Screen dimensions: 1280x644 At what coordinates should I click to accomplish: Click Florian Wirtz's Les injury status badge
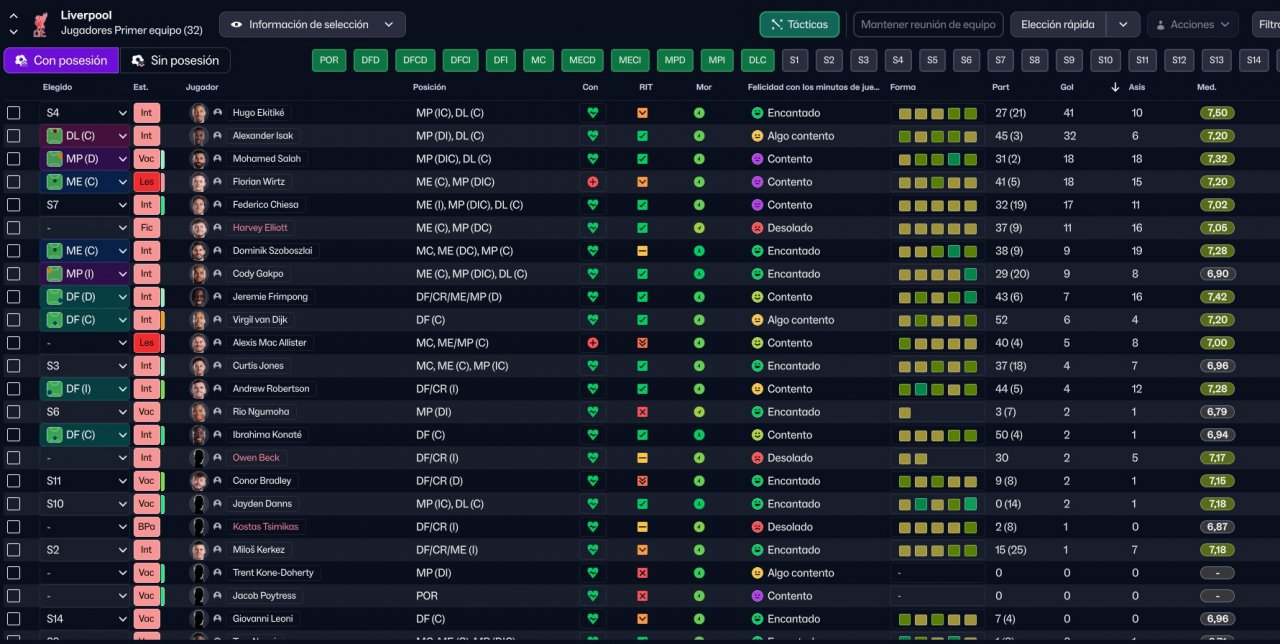147,182
